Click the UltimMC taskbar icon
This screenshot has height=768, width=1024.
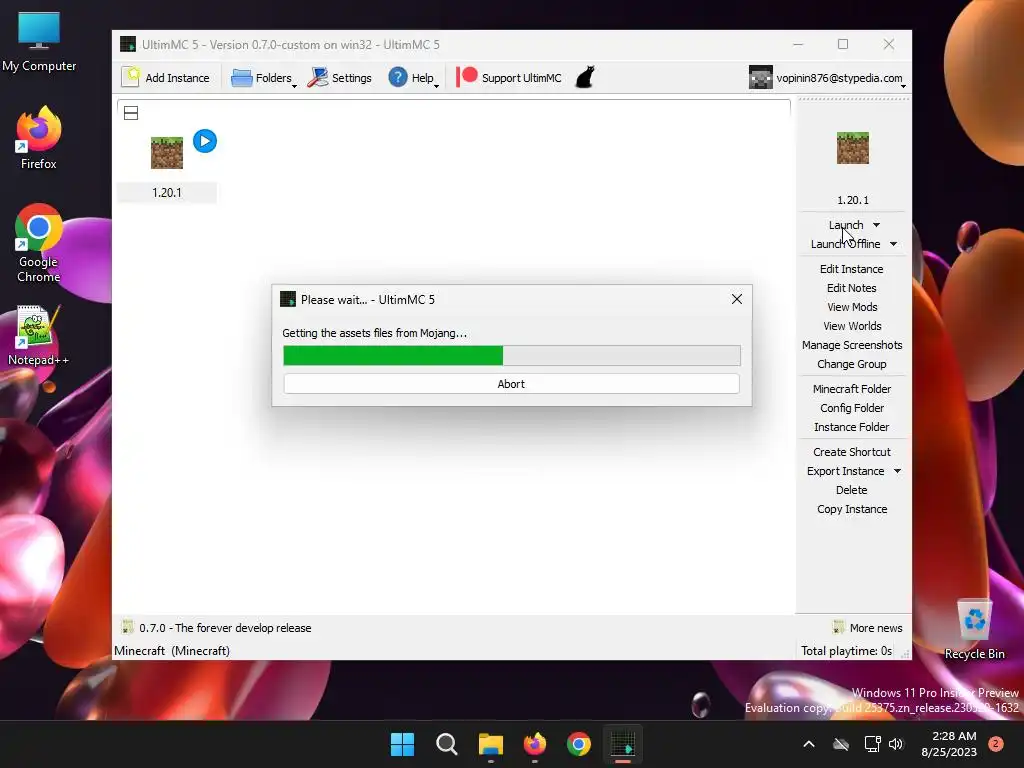(622, 744)
